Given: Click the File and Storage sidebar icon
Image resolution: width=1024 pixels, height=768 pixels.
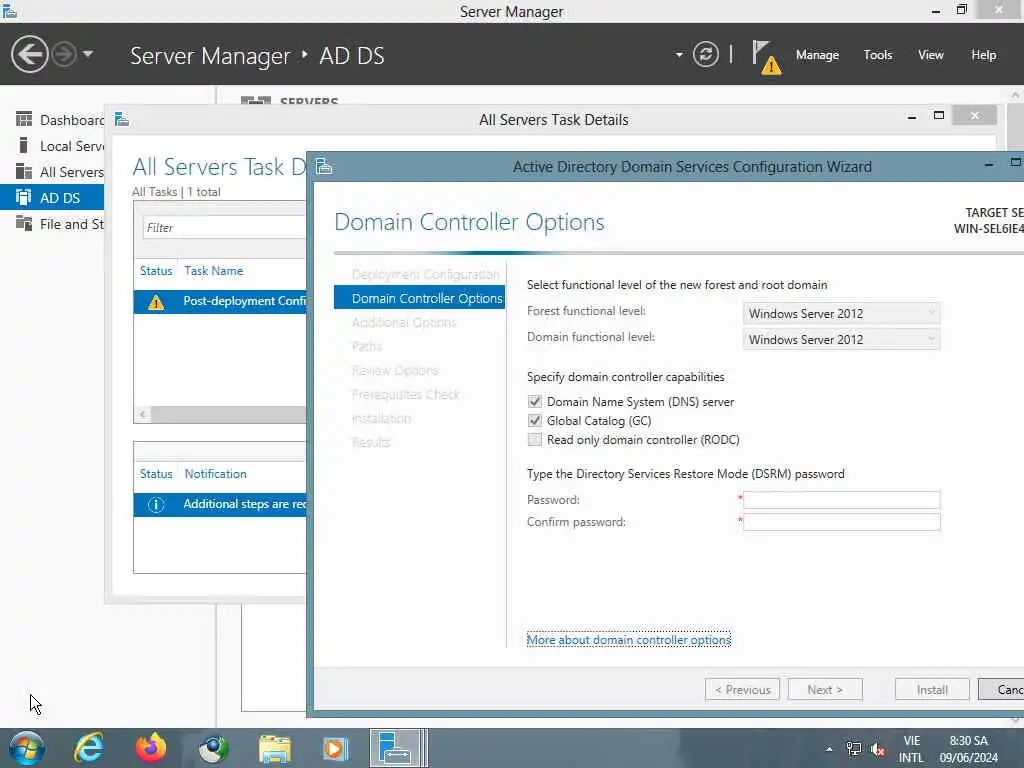Looking at the screenshot, I should tap(24, 223).
